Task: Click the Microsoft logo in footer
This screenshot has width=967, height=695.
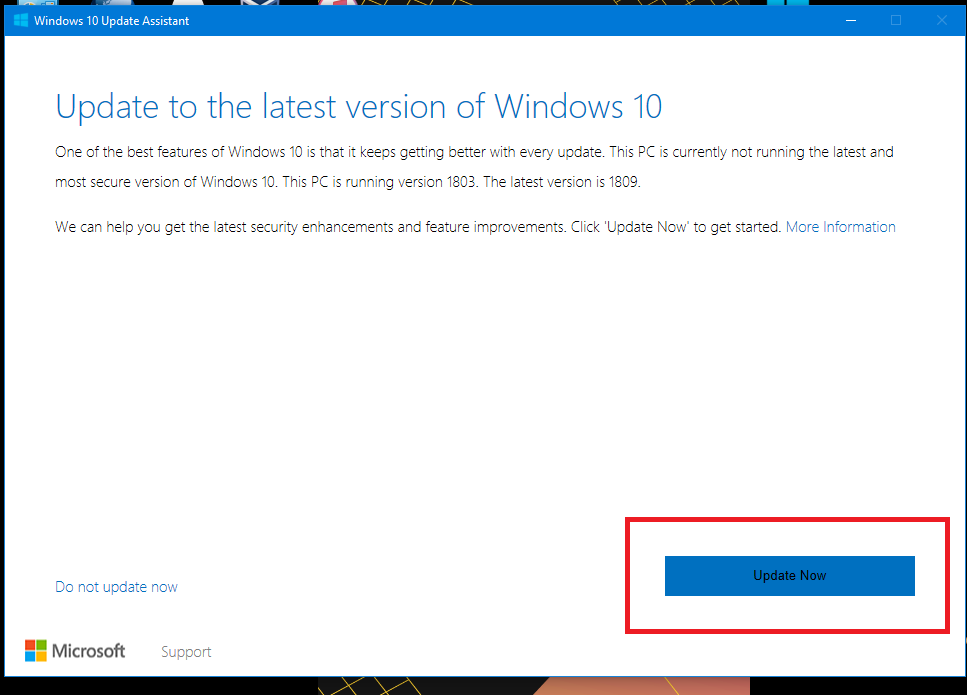Action: [x=75, y=651]
